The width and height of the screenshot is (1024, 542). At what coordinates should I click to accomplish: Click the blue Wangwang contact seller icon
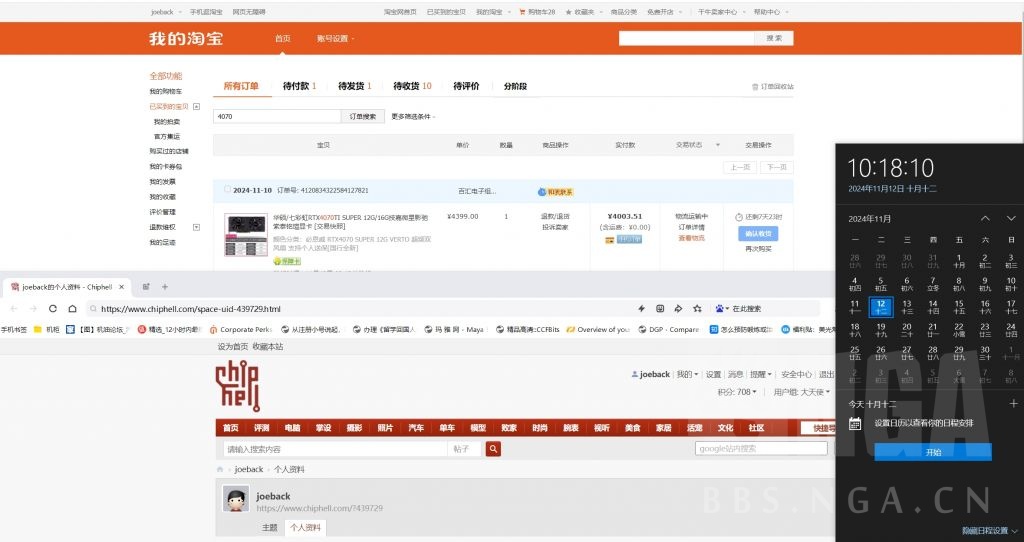pyautogui.click(x=541, y=192)
